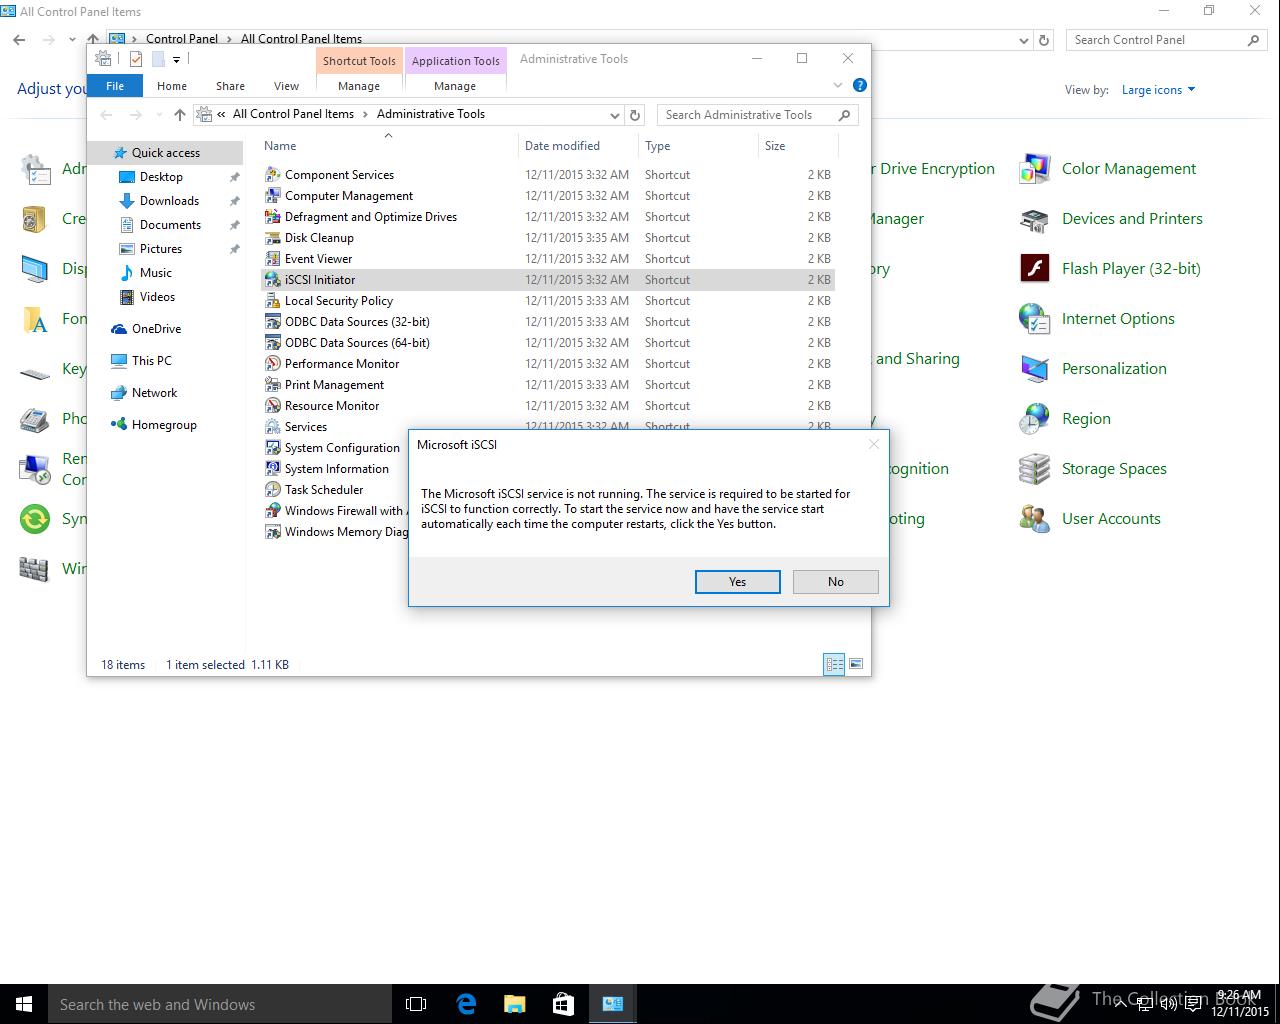Select the Services gear icon
This screenshot has width=1280, height=1024.
(x=273, y=427)
